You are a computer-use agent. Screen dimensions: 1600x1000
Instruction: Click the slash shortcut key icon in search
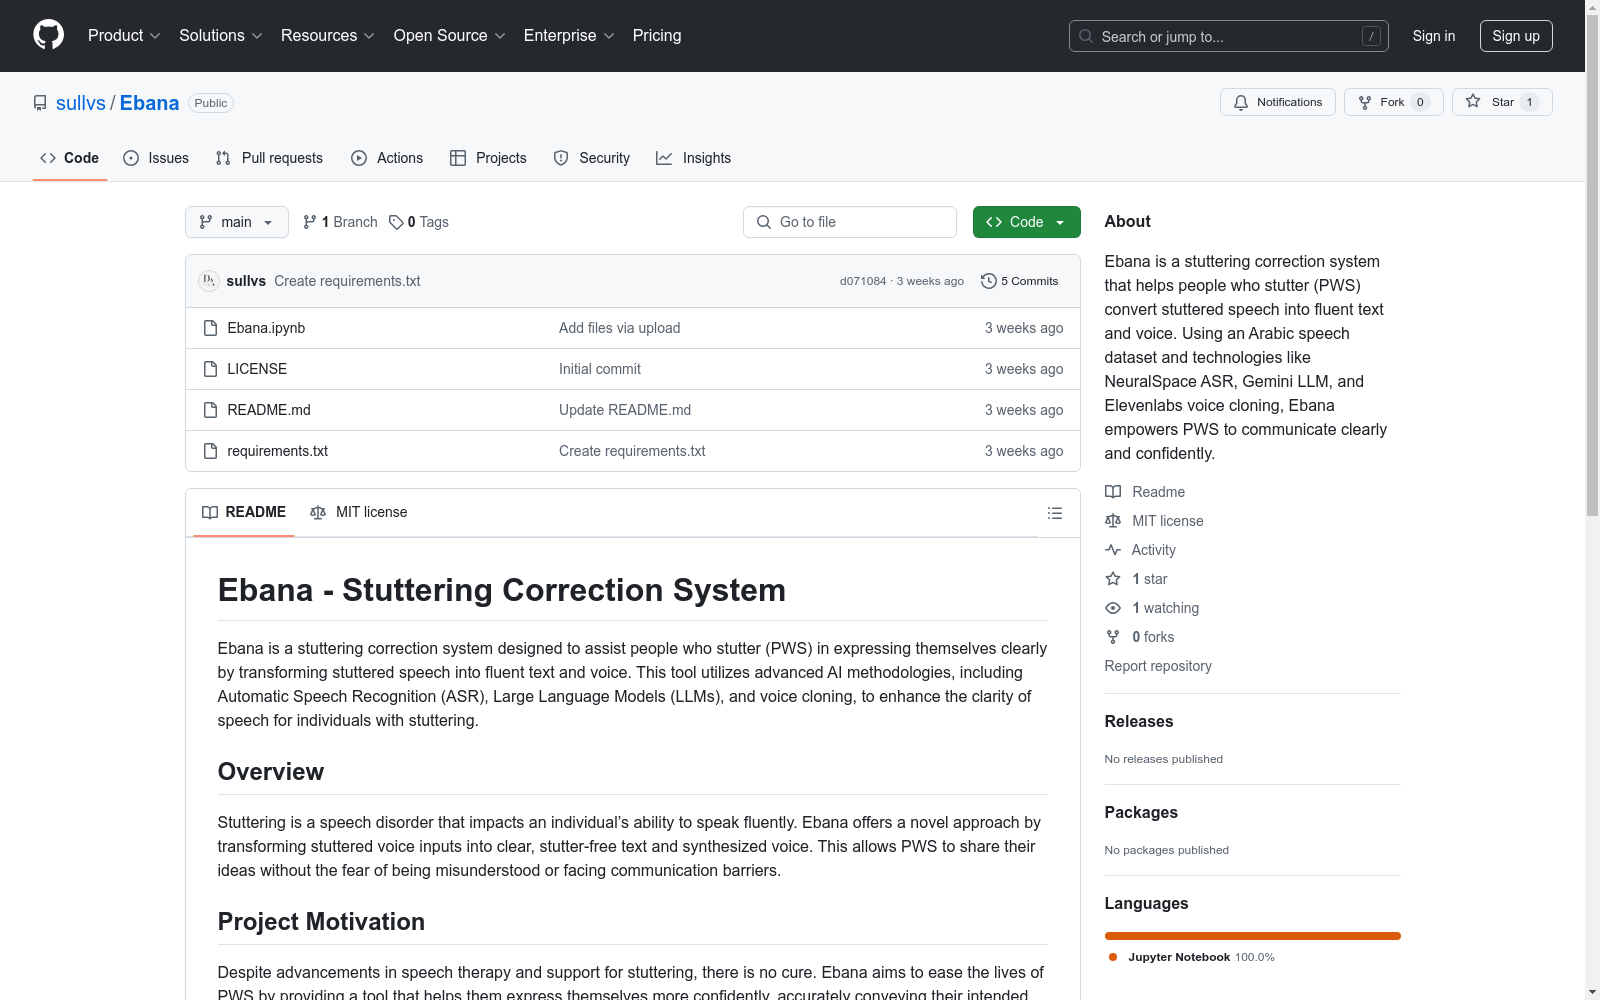coord(1371,36)
